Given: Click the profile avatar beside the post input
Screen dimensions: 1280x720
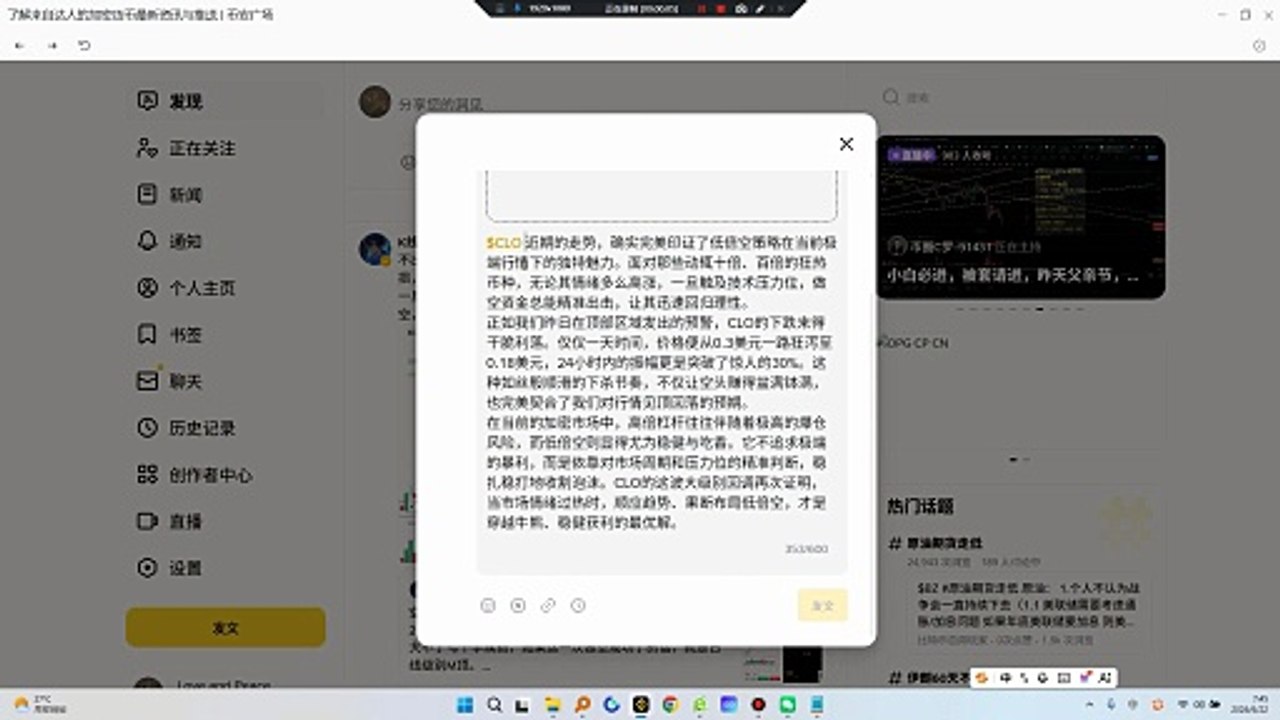Looking at the screenshot, I should (x=375, y=101).
